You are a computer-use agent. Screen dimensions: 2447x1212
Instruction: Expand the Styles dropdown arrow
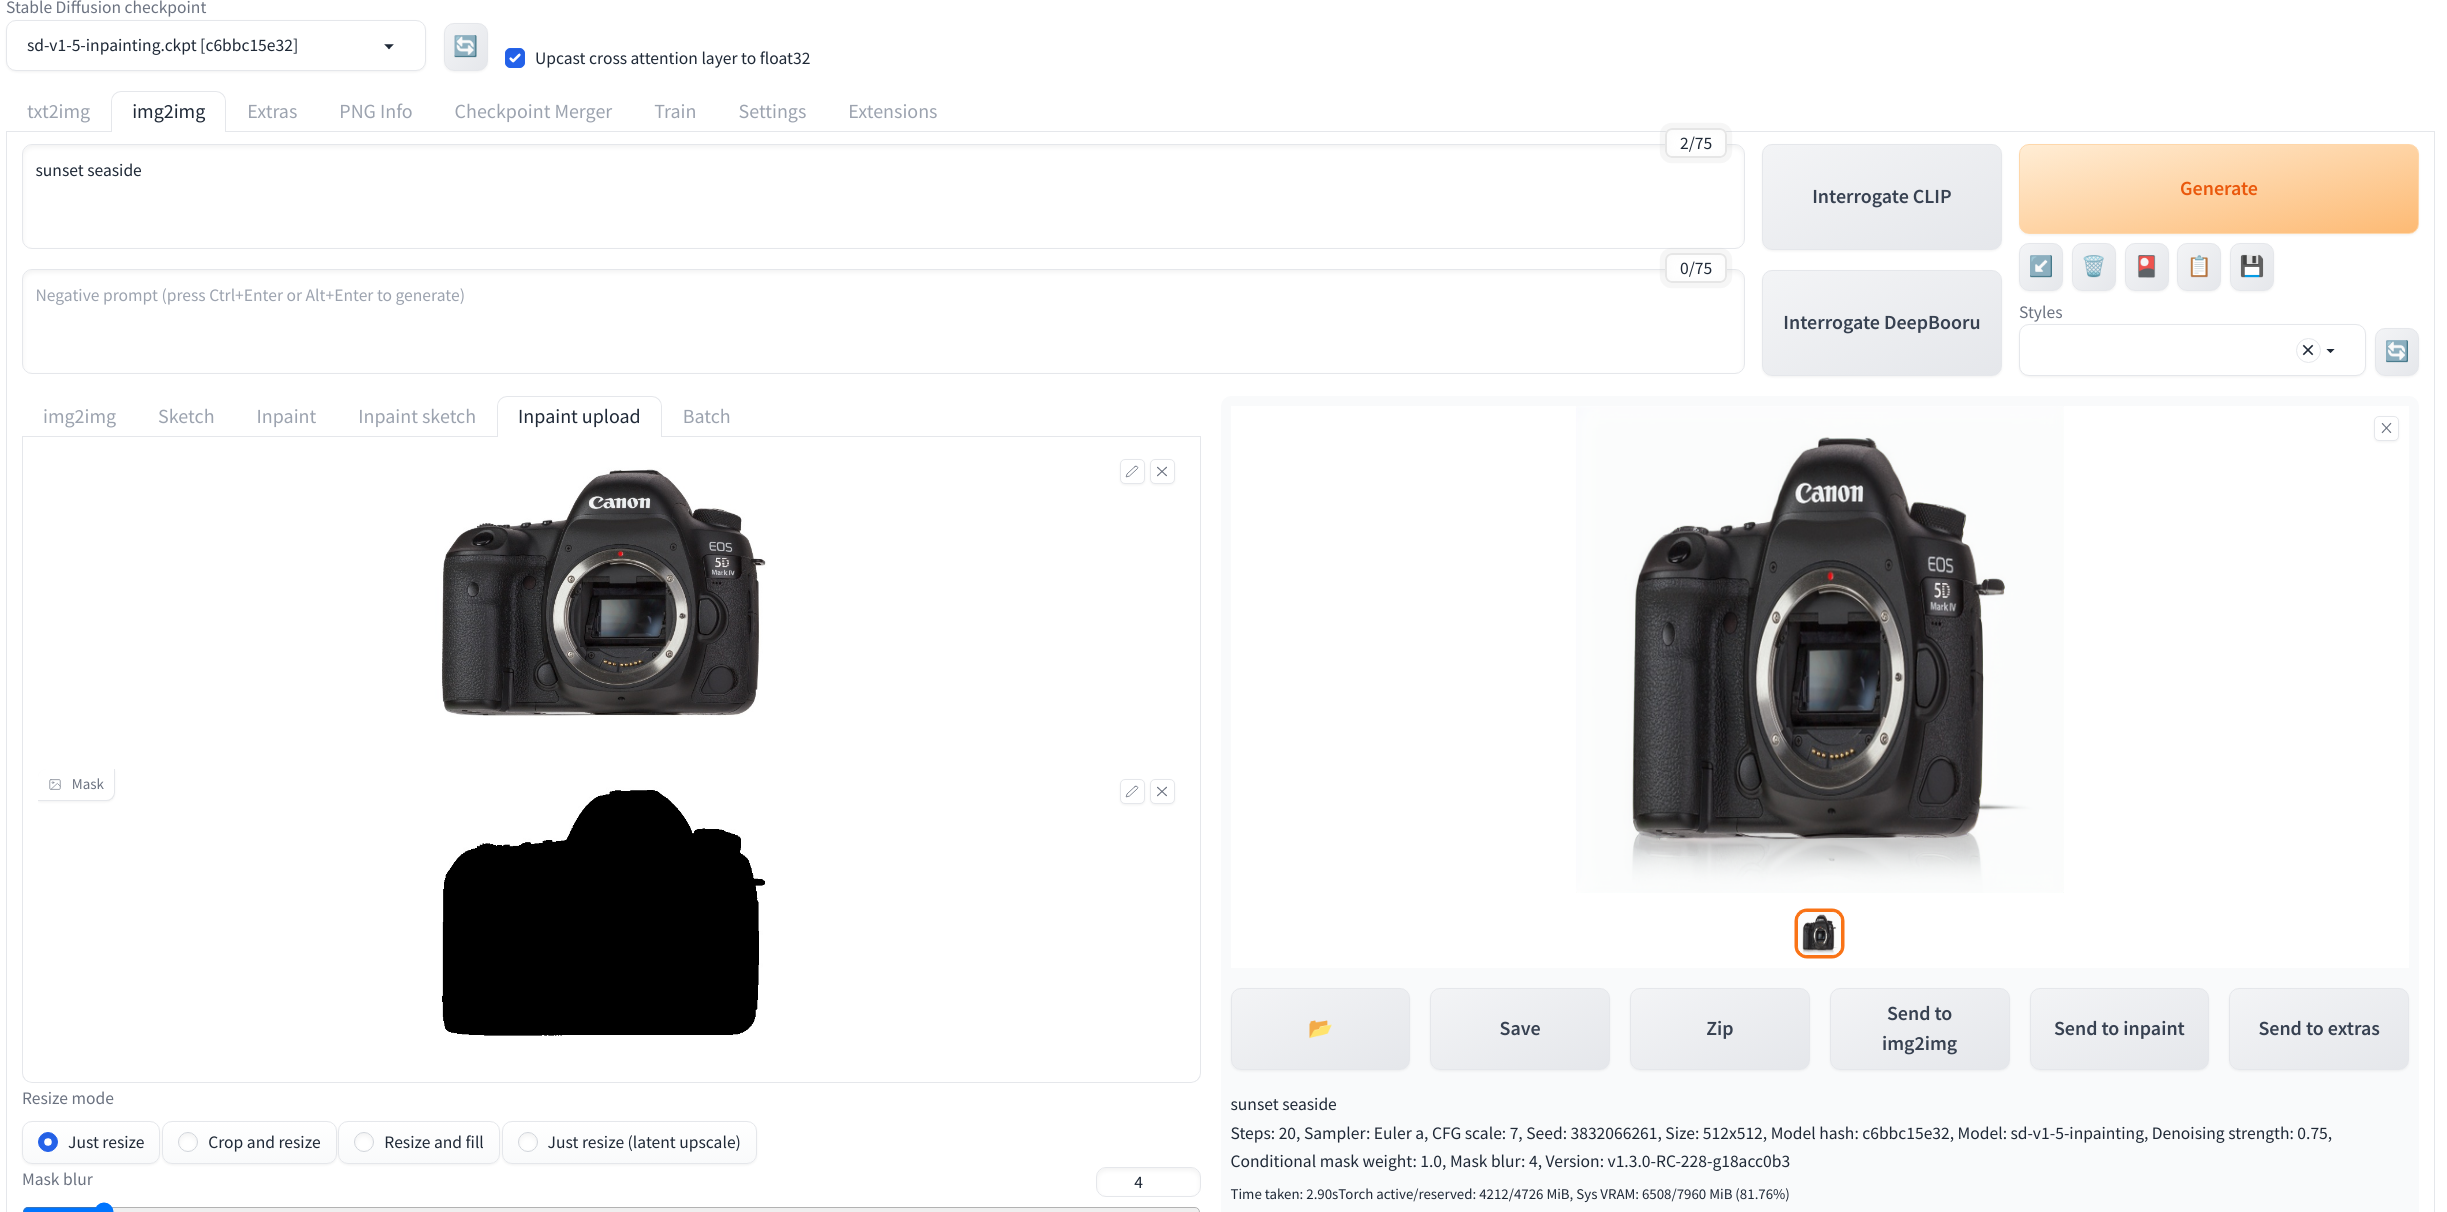(2331, 350)
